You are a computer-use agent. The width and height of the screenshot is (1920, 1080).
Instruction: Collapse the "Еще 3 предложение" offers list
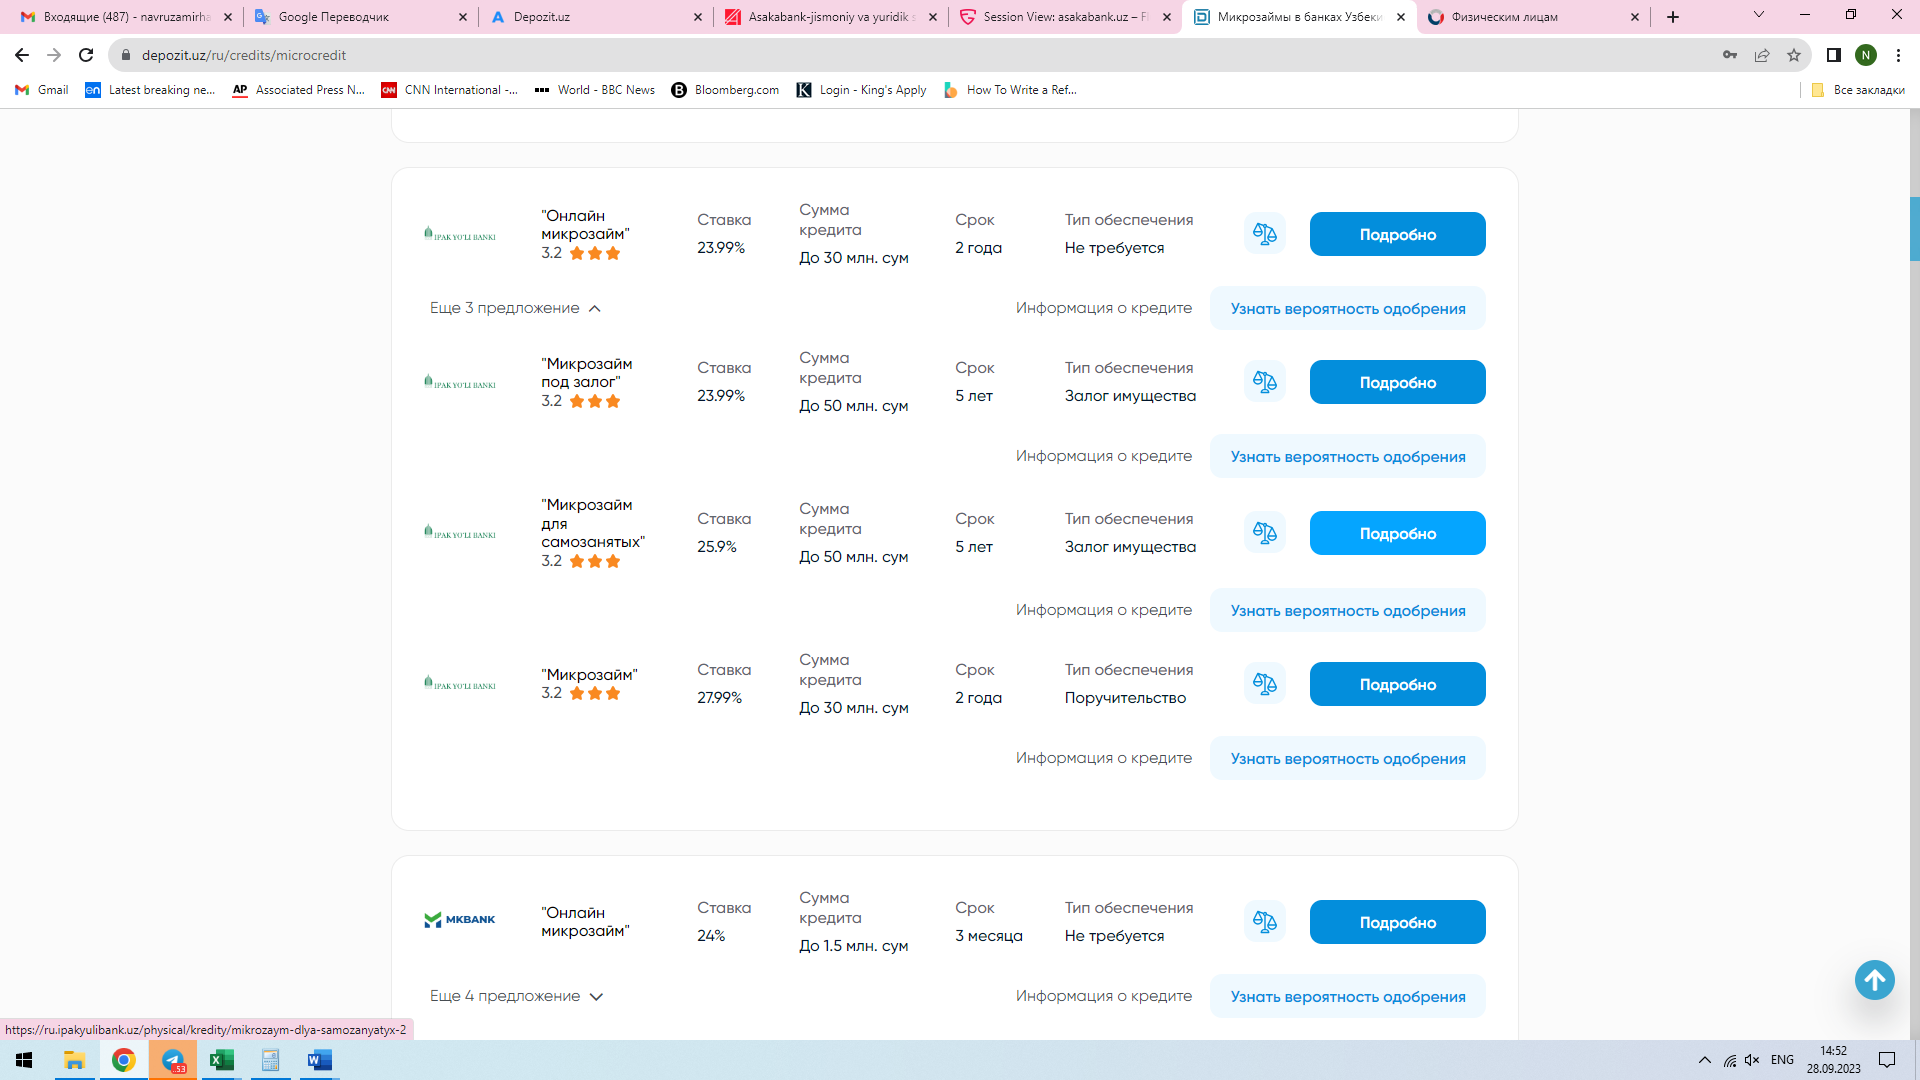(515, 308)
